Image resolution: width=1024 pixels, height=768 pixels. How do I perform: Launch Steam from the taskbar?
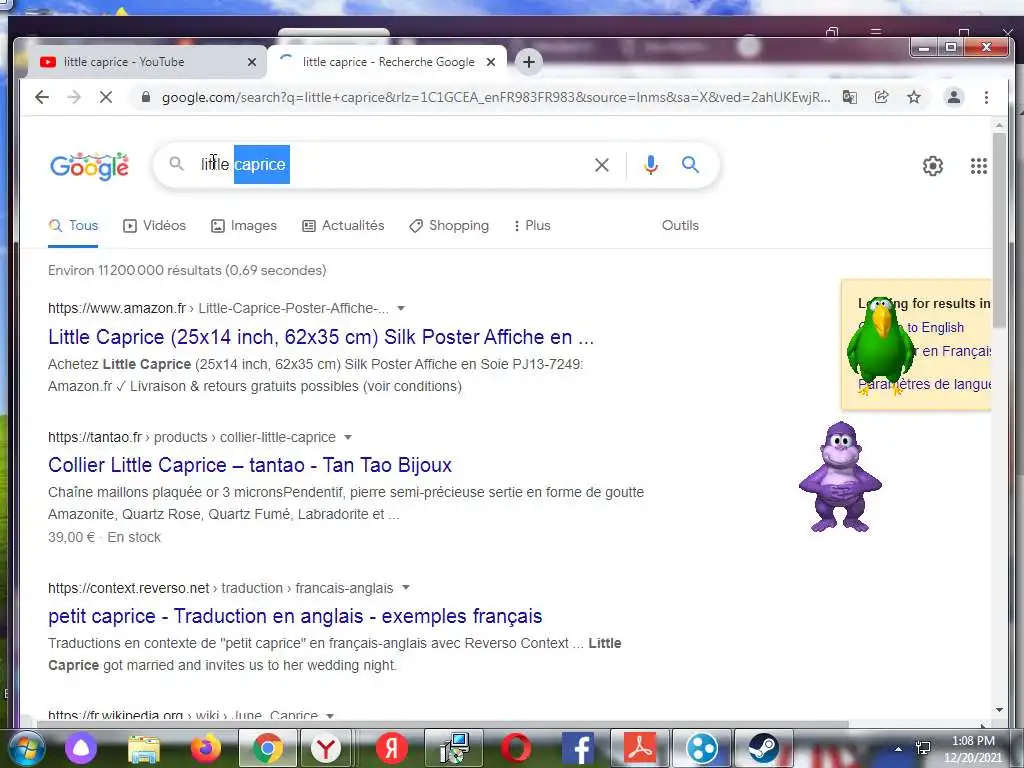(x=763, y=748)
